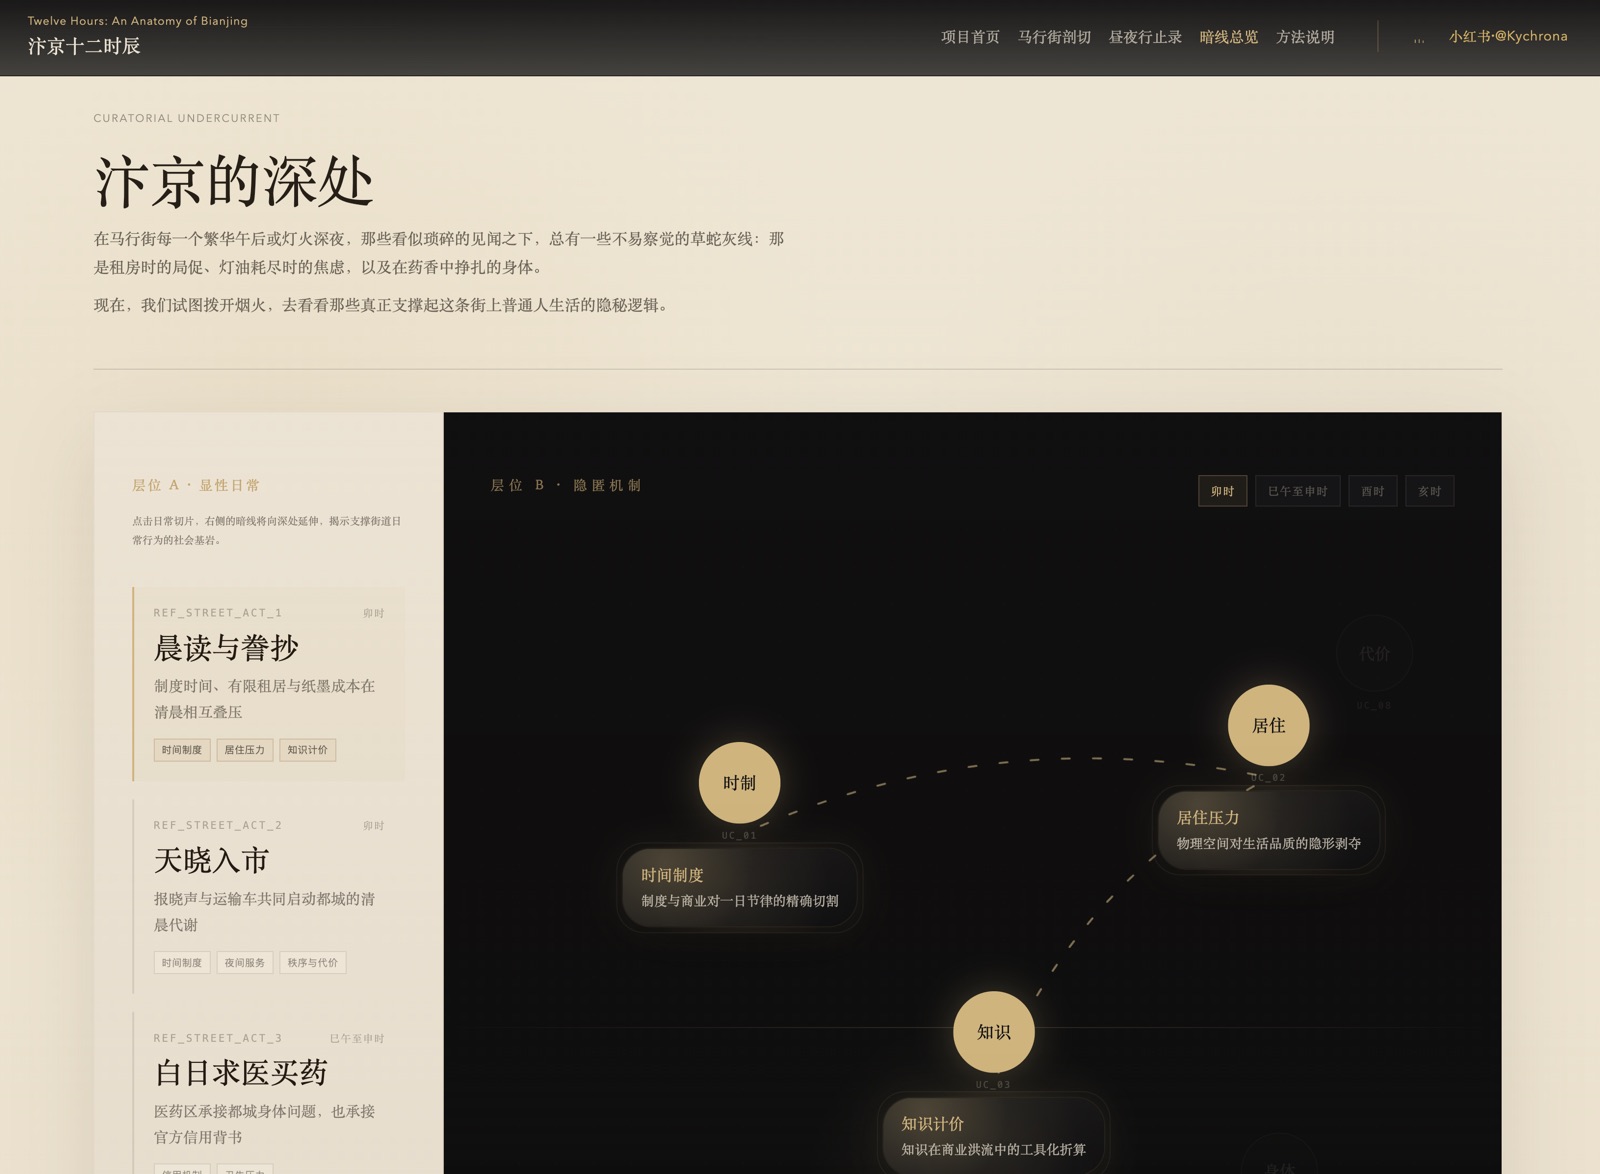This screenshot has width=1600, height=1174.
Task: Click the 时制 circular node
Action: tap(739, 783)
